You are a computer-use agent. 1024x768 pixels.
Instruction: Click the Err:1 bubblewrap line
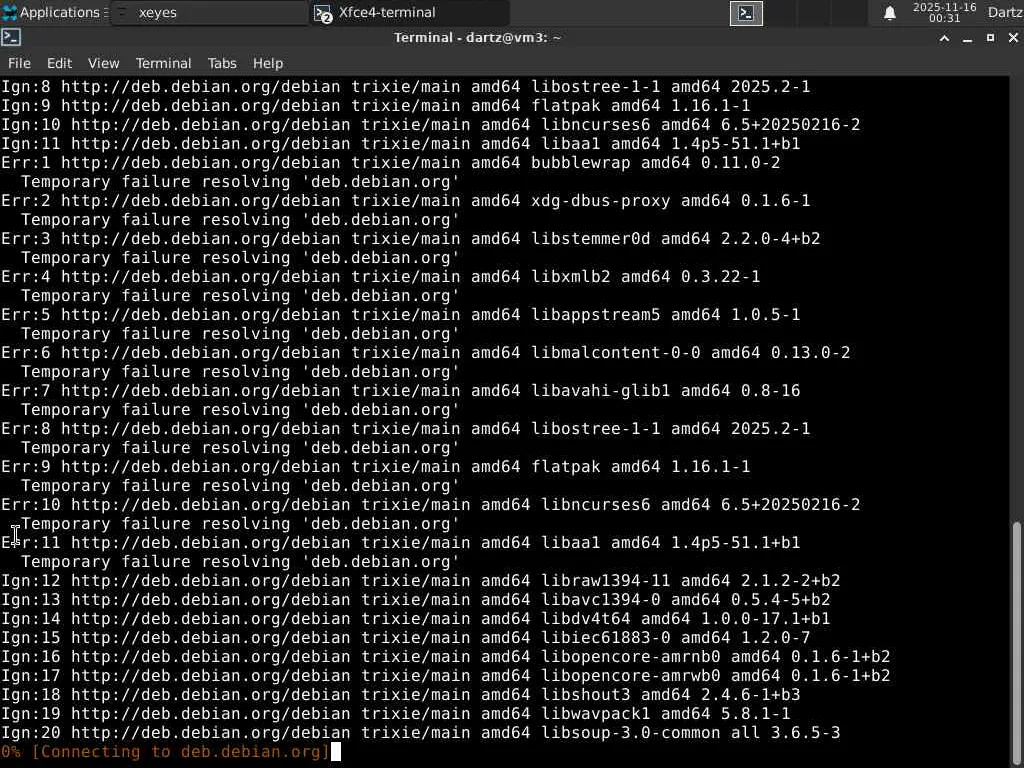pyautogui.click(x=391, y=163)
